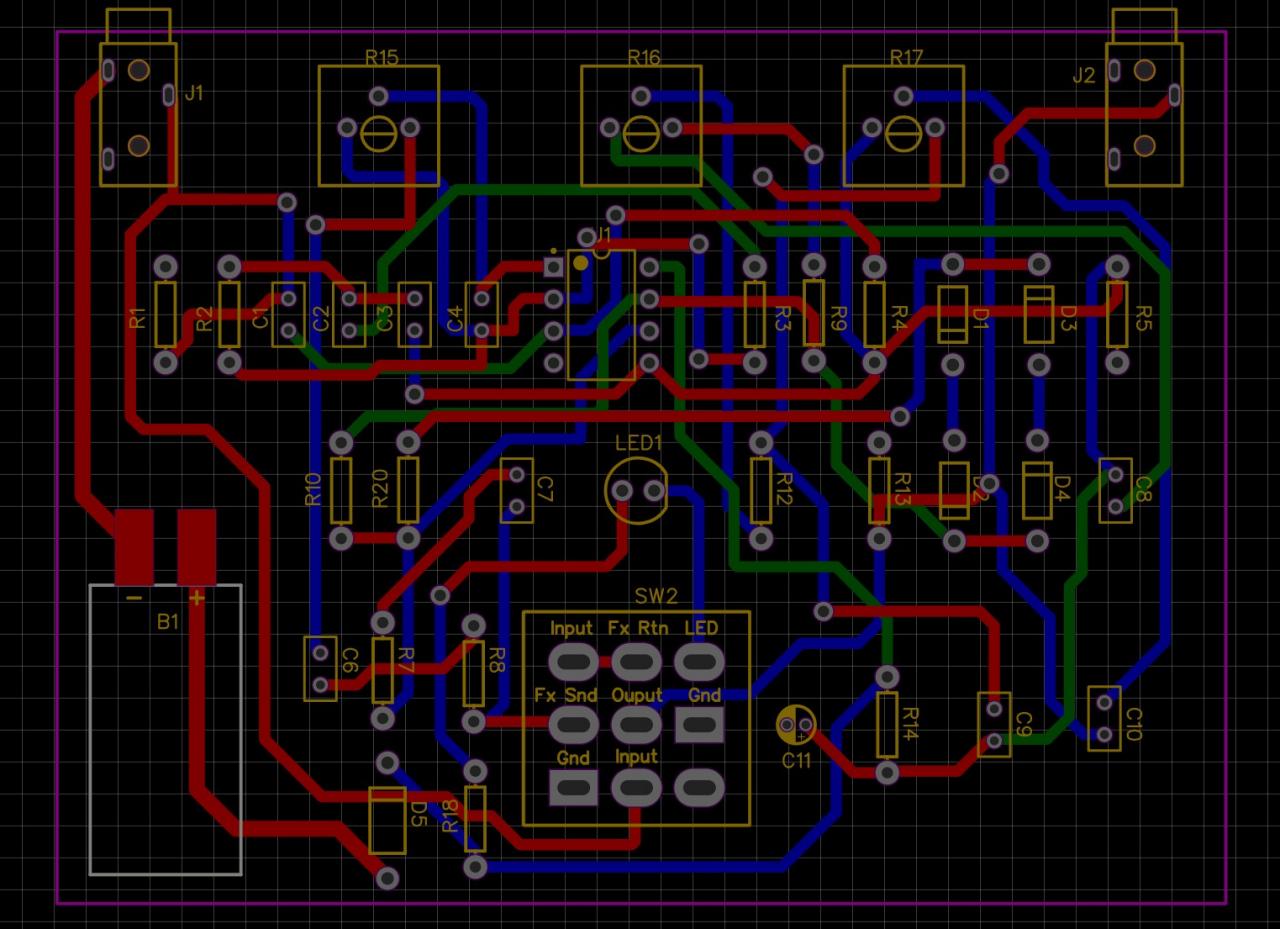The width and height of the screenshot is (1280, 929).
Task: Click the R9 resistor label
Action: [838, 319]
